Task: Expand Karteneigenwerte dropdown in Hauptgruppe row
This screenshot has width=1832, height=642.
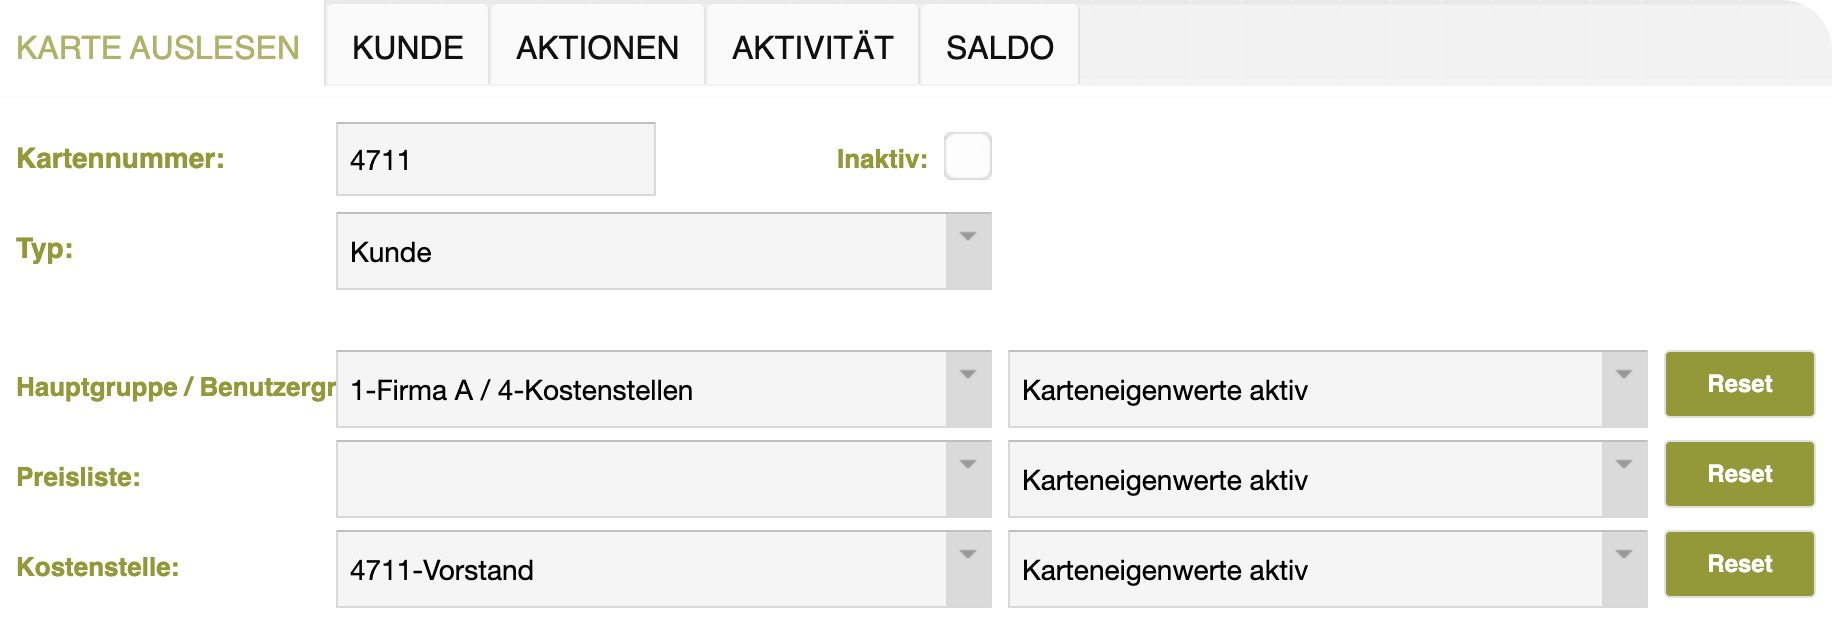Action: [x=1624, y=389]
